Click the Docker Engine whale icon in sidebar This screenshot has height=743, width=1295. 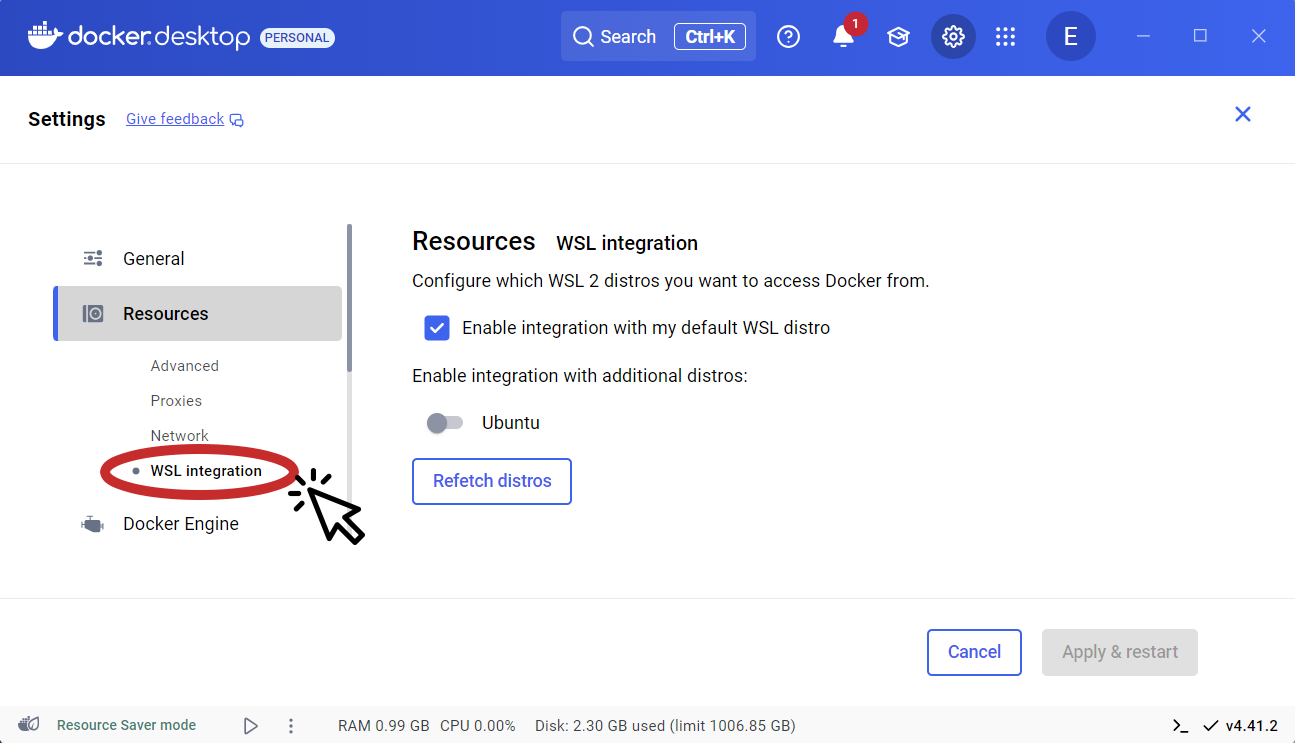click(x=92, y=523)
